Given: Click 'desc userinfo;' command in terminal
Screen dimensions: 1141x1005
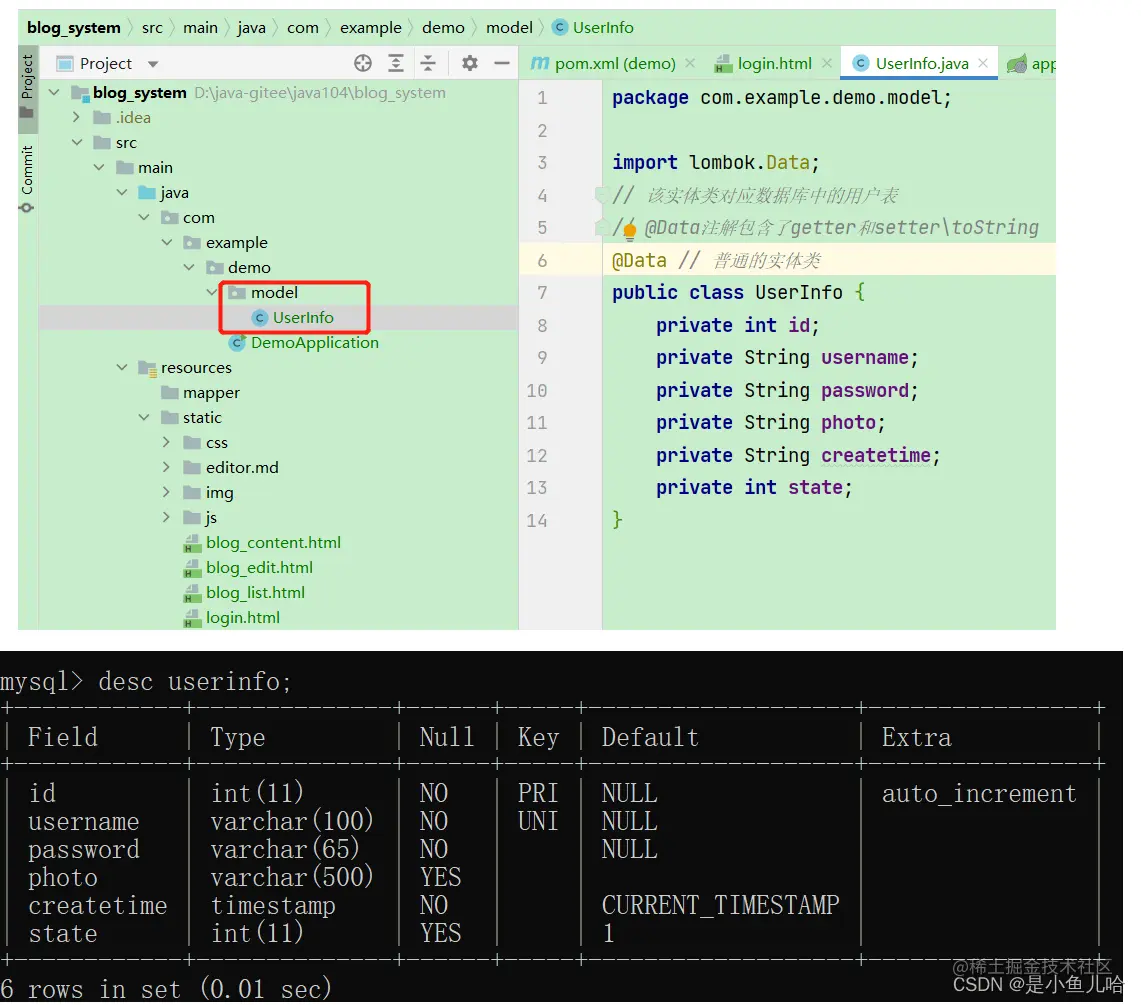Looking at the screenshot, I should (195, 682).
